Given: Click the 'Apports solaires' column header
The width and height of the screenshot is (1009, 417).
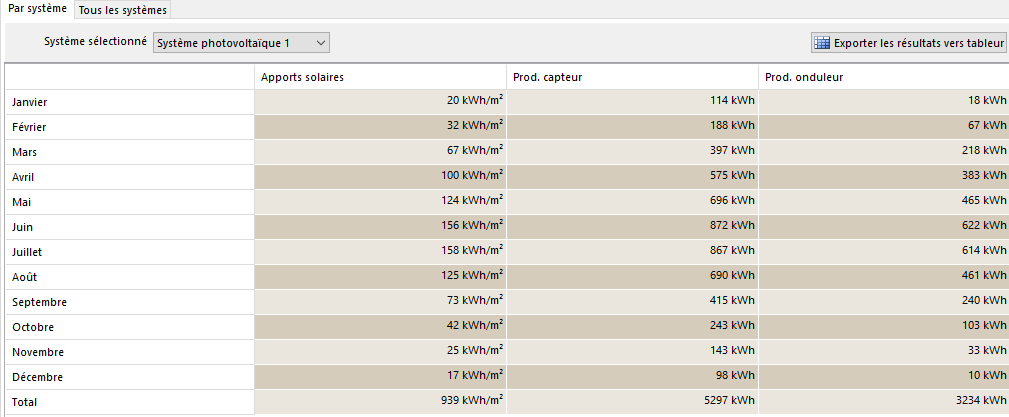Looking at the screenshot, I should [x=380, y=77].
